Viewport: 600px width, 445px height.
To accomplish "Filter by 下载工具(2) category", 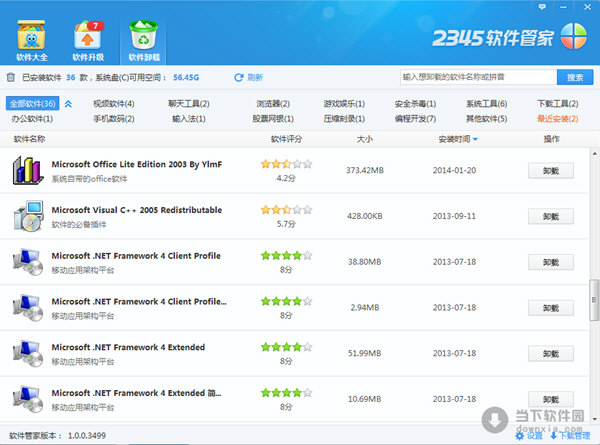I will [x=558, y=104].
